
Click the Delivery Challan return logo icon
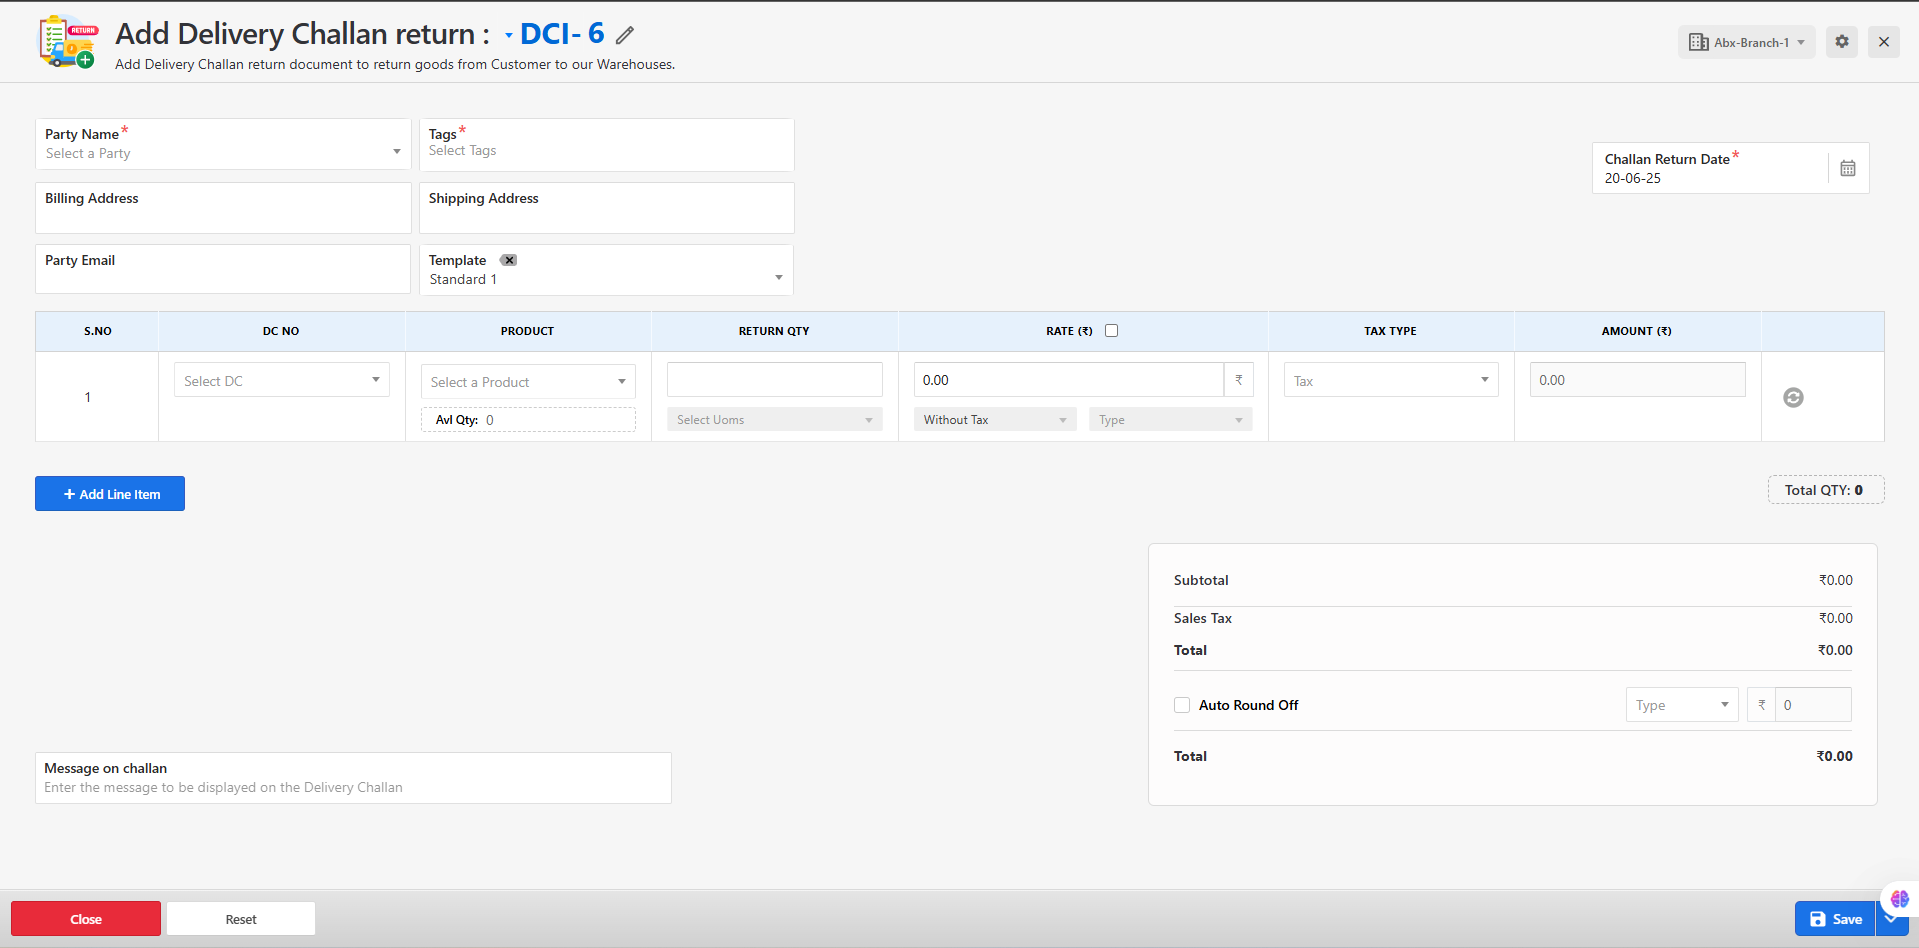(68, 42)
